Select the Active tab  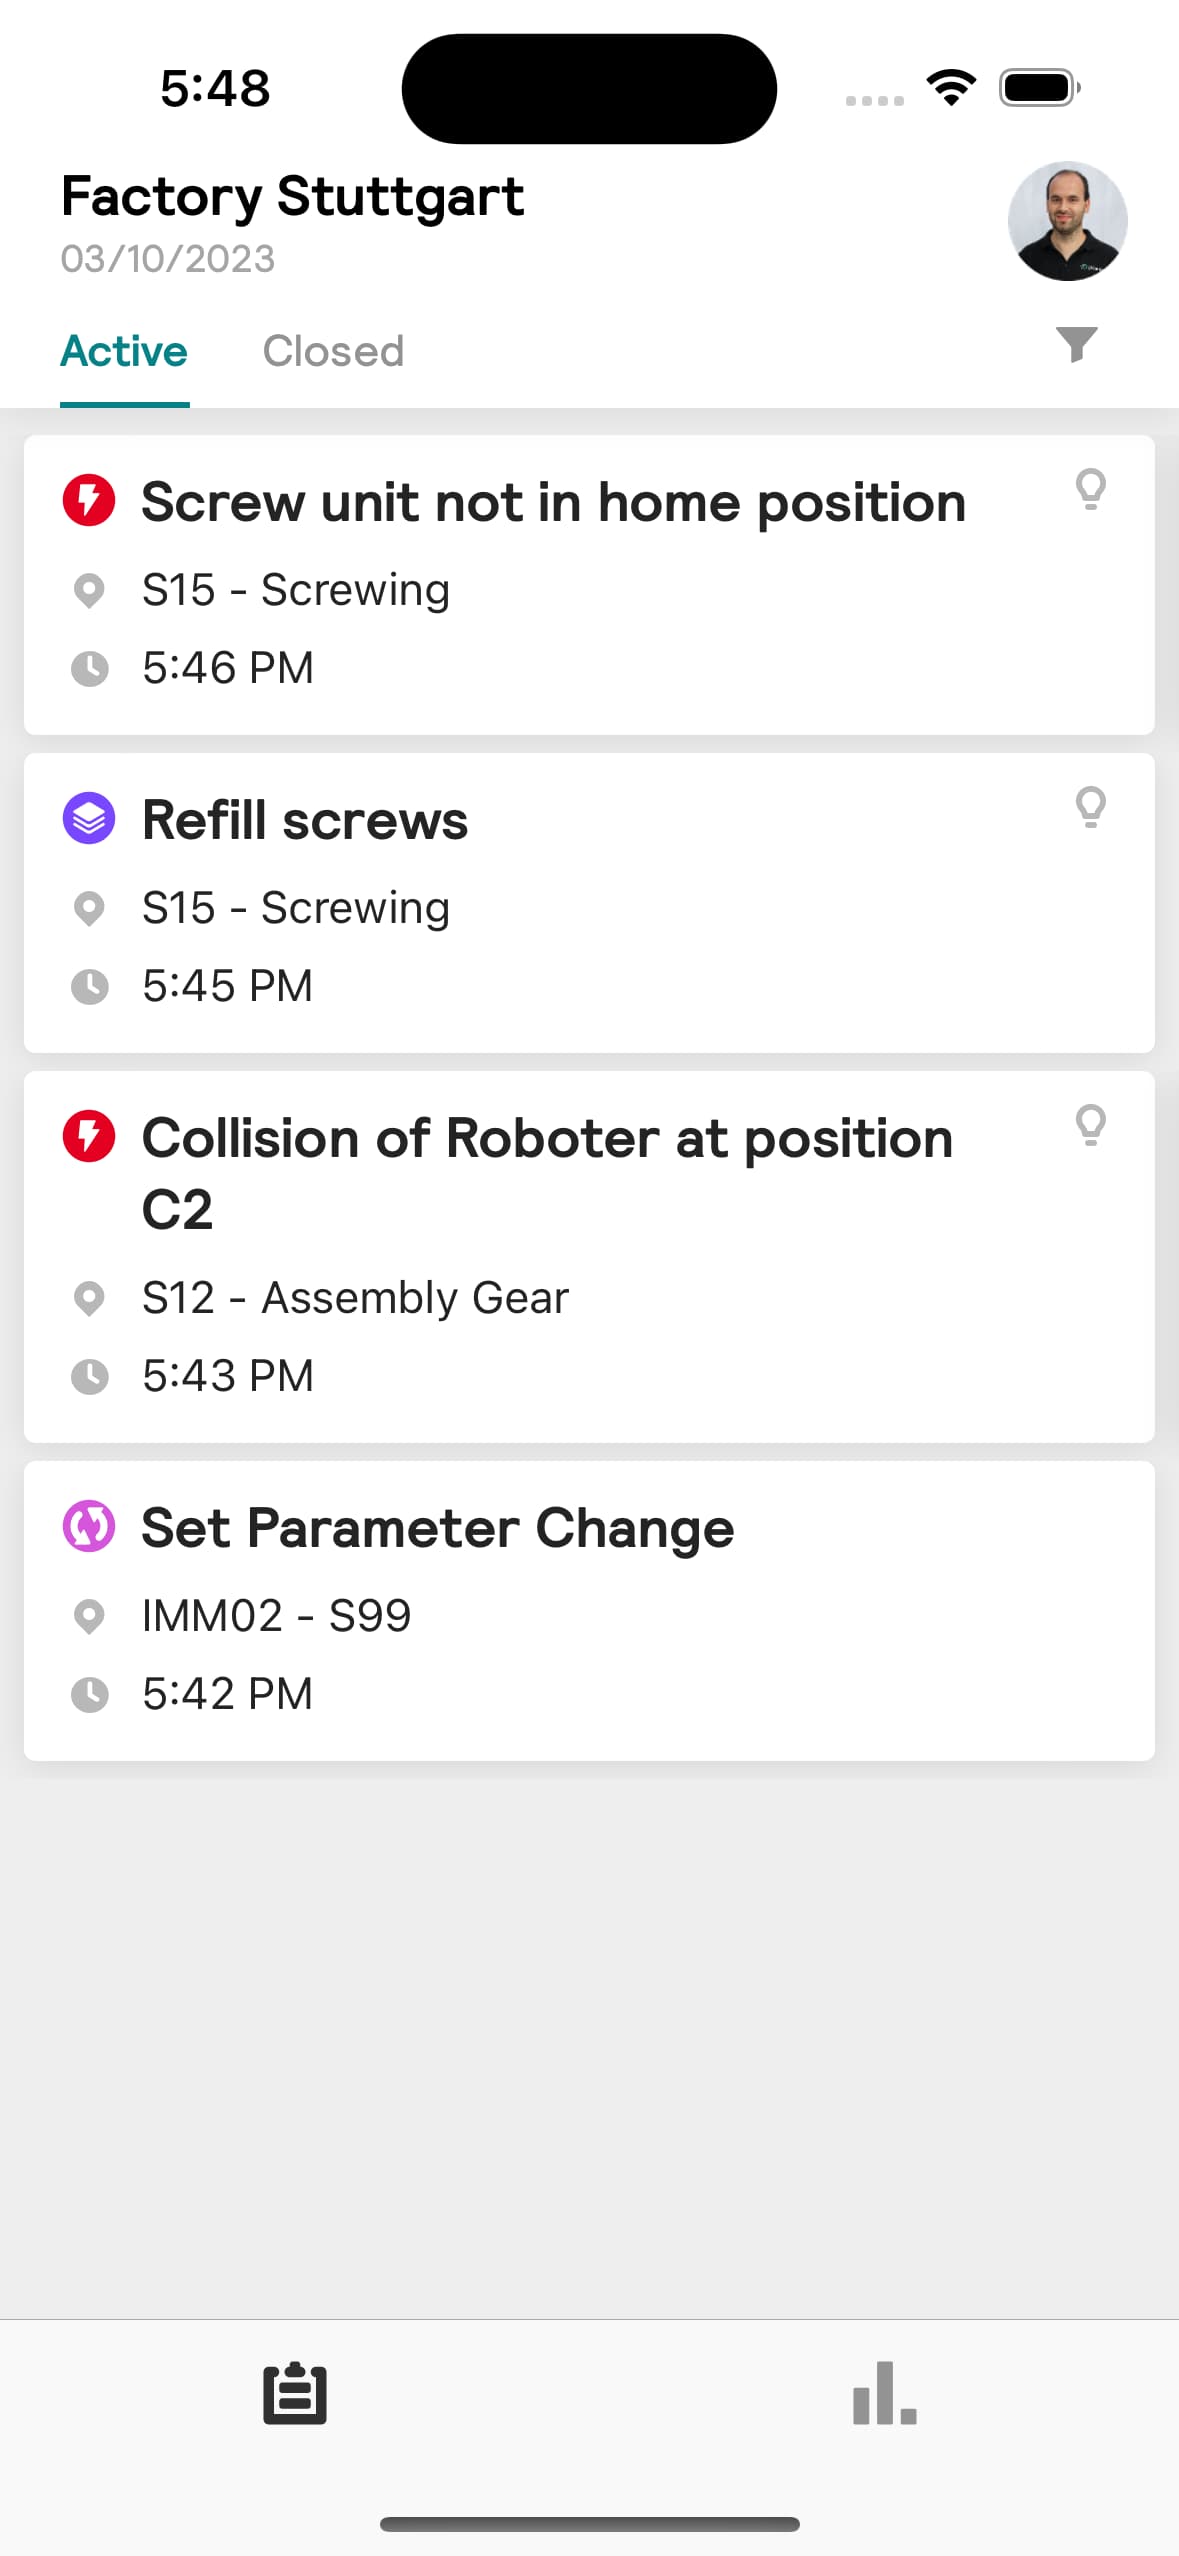click(124, 351)
